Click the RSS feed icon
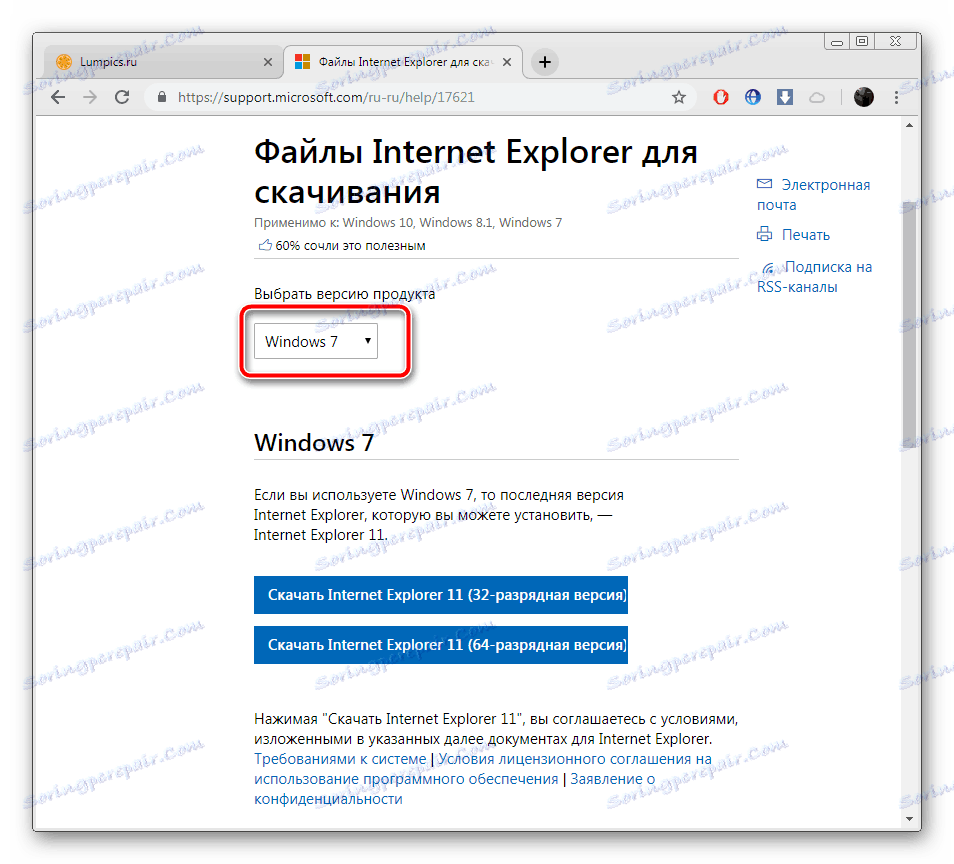Viewport: 954px width, 864px height. point(769,268)
